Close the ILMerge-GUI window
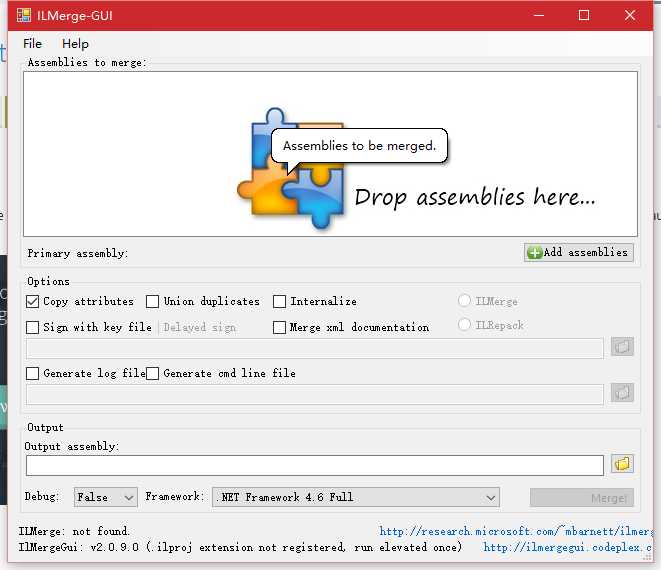661x570 pixels. point(630,16)
